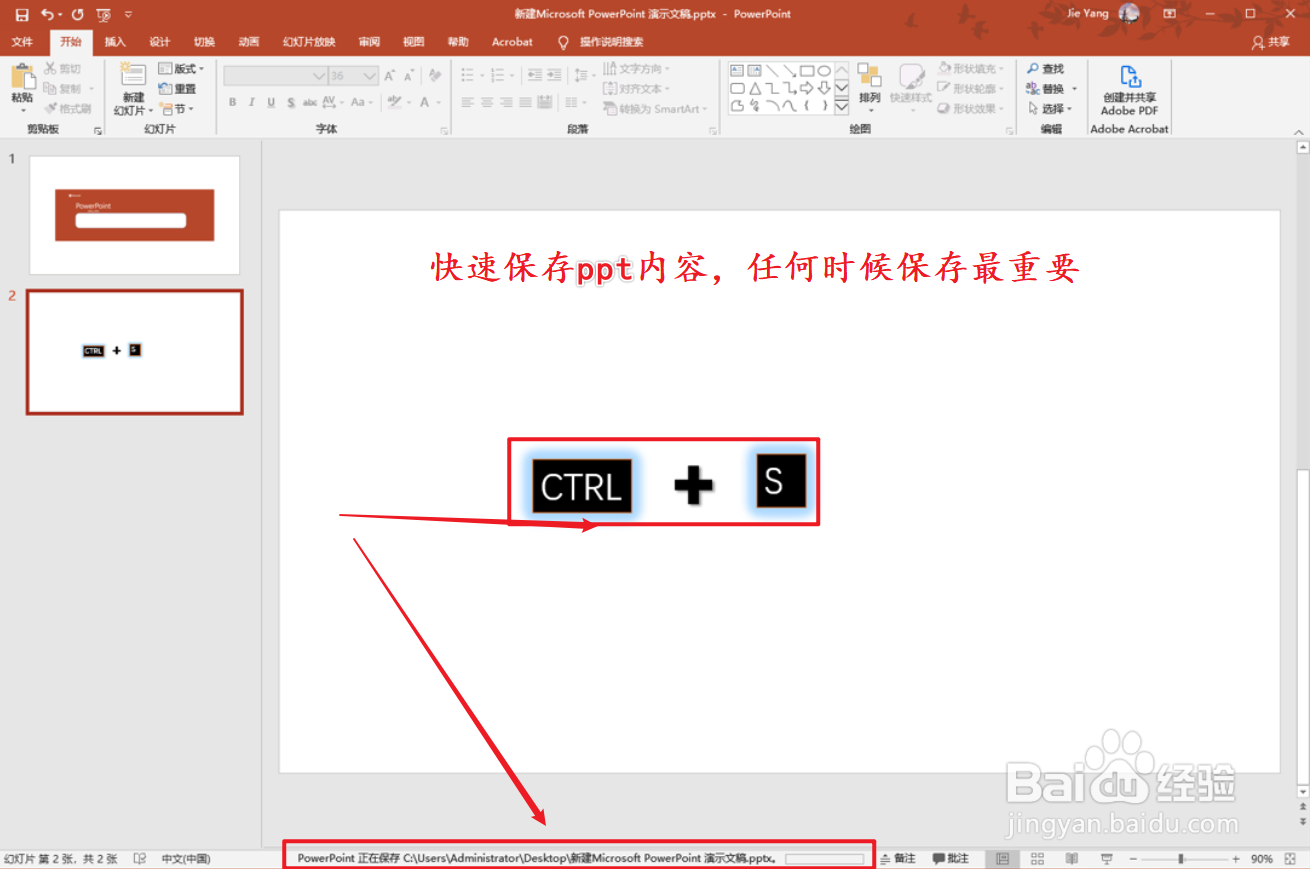This screenshot has width=1310, height=869.
Task: Select the right arrow shape in gallery
Action: pyautogui.click(x=806, y=88)
